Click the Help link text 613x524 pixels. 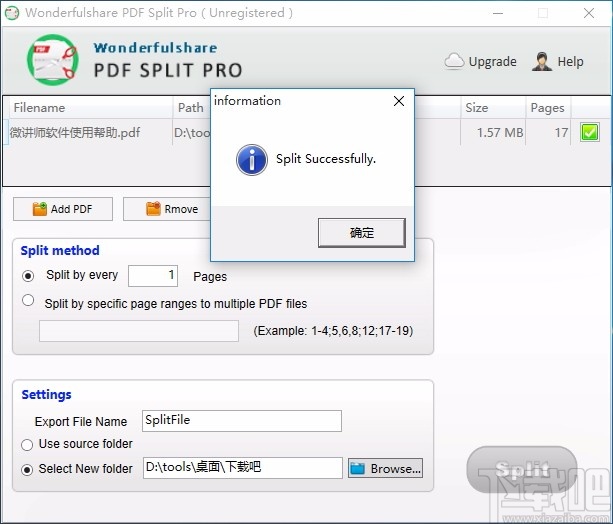click(570, 62)
